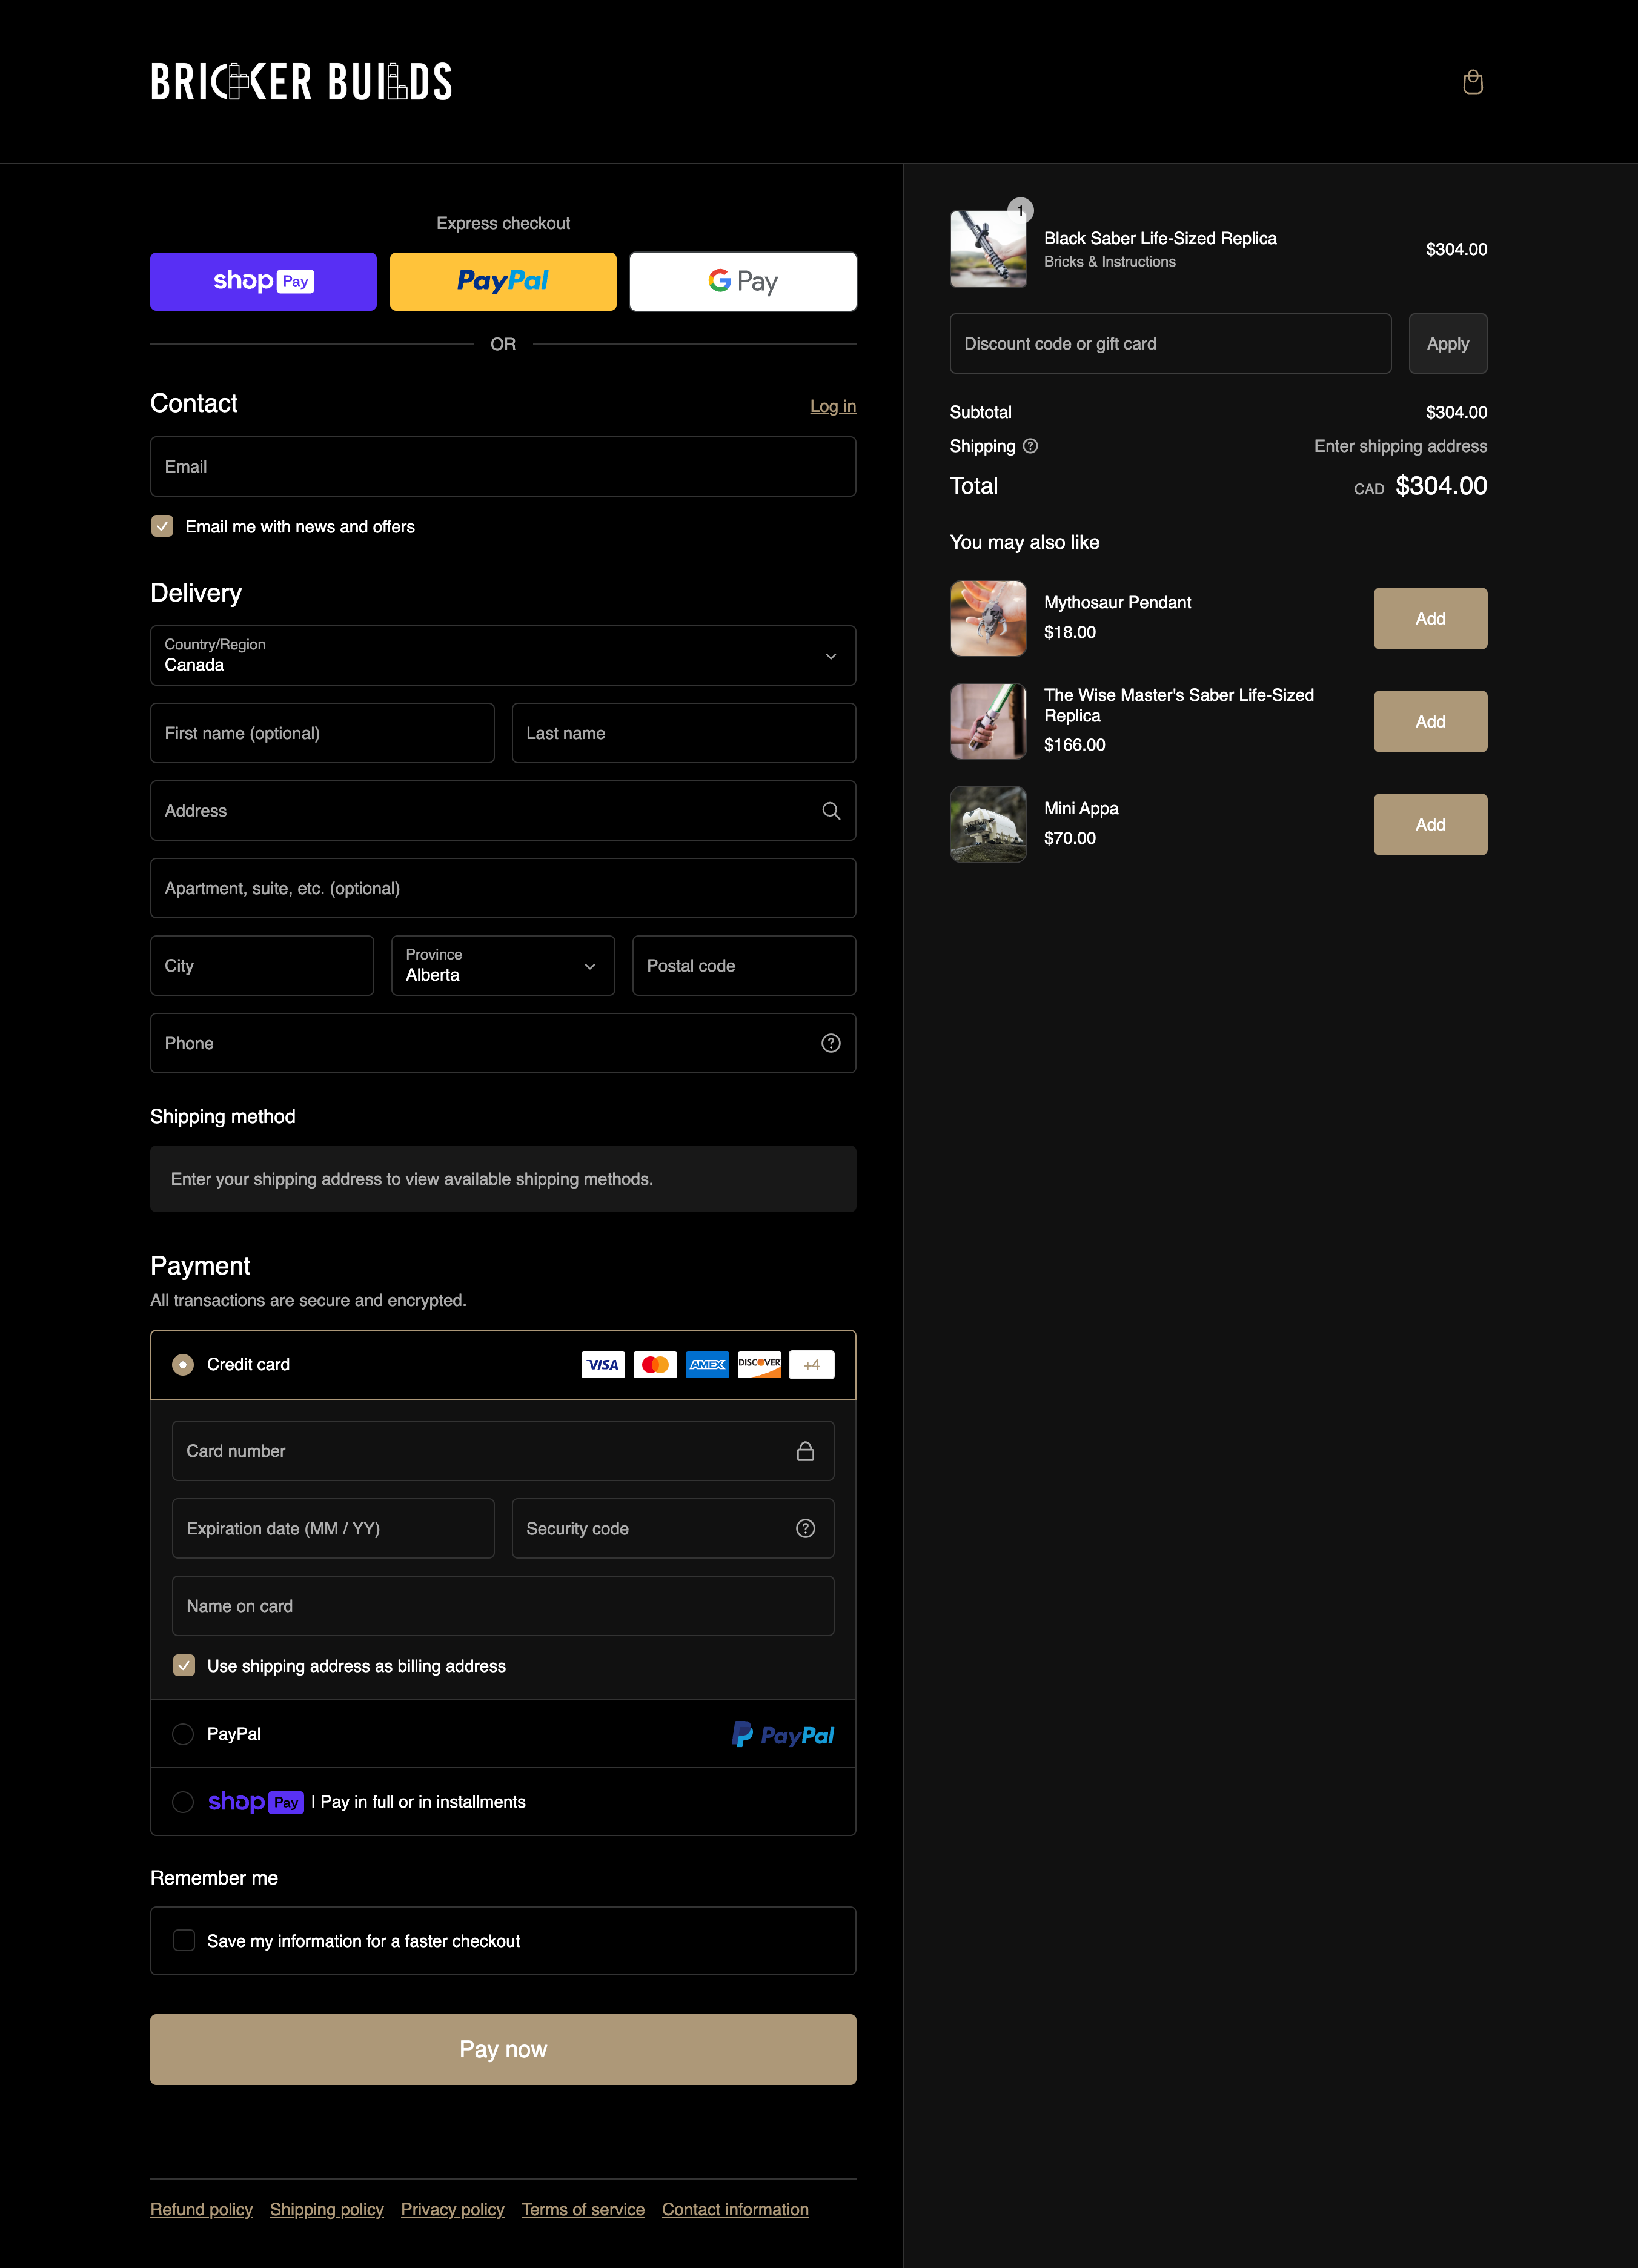The height and width of the screenshot is (2268, 1638).
Task: Show the +4 more card types badge
Action: 811,1365
